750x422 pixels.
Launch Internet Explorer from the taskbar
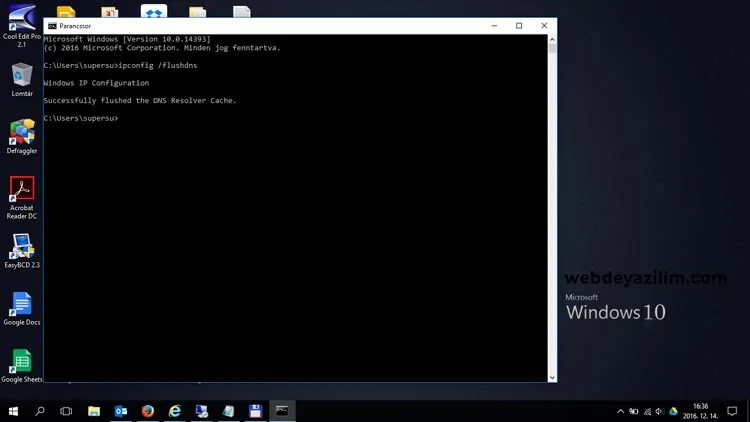point(175,411)
